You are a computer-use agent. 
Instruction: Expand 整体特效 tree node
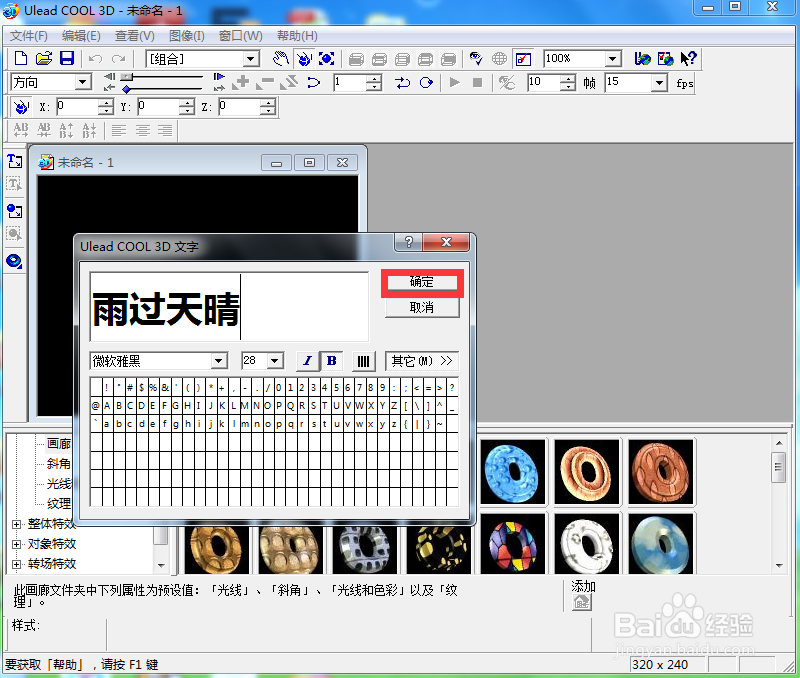tap(16, 524)
